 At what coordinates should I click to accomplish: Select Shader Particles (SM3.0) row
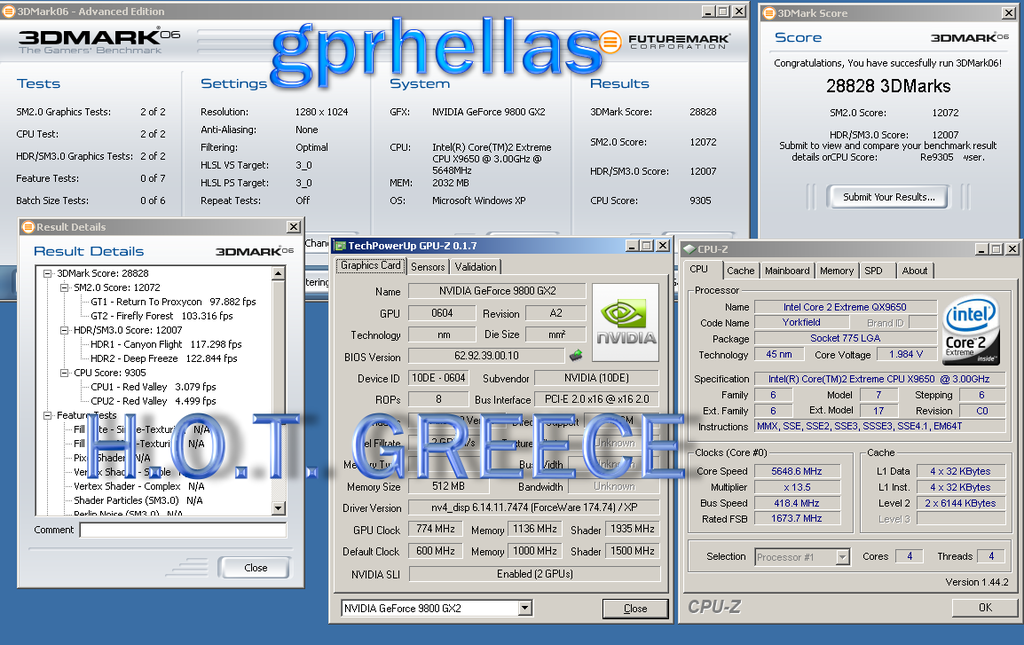[138, 501]
